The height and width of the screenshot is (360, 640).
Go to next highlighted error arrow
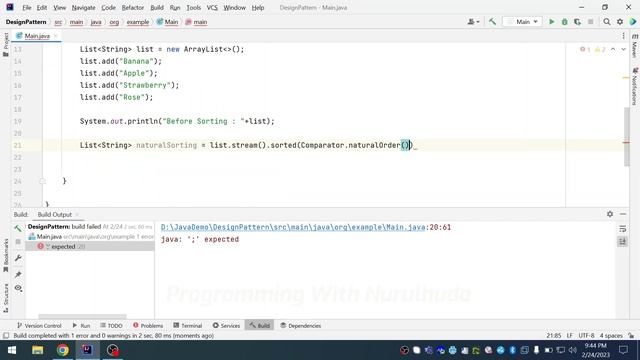[x=623, y=49]
